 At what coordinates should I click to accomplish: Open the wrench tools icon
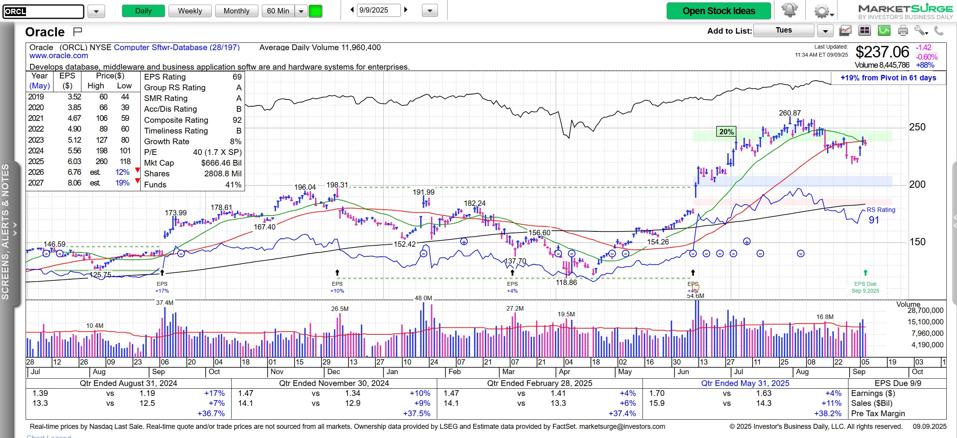[920, 31]
